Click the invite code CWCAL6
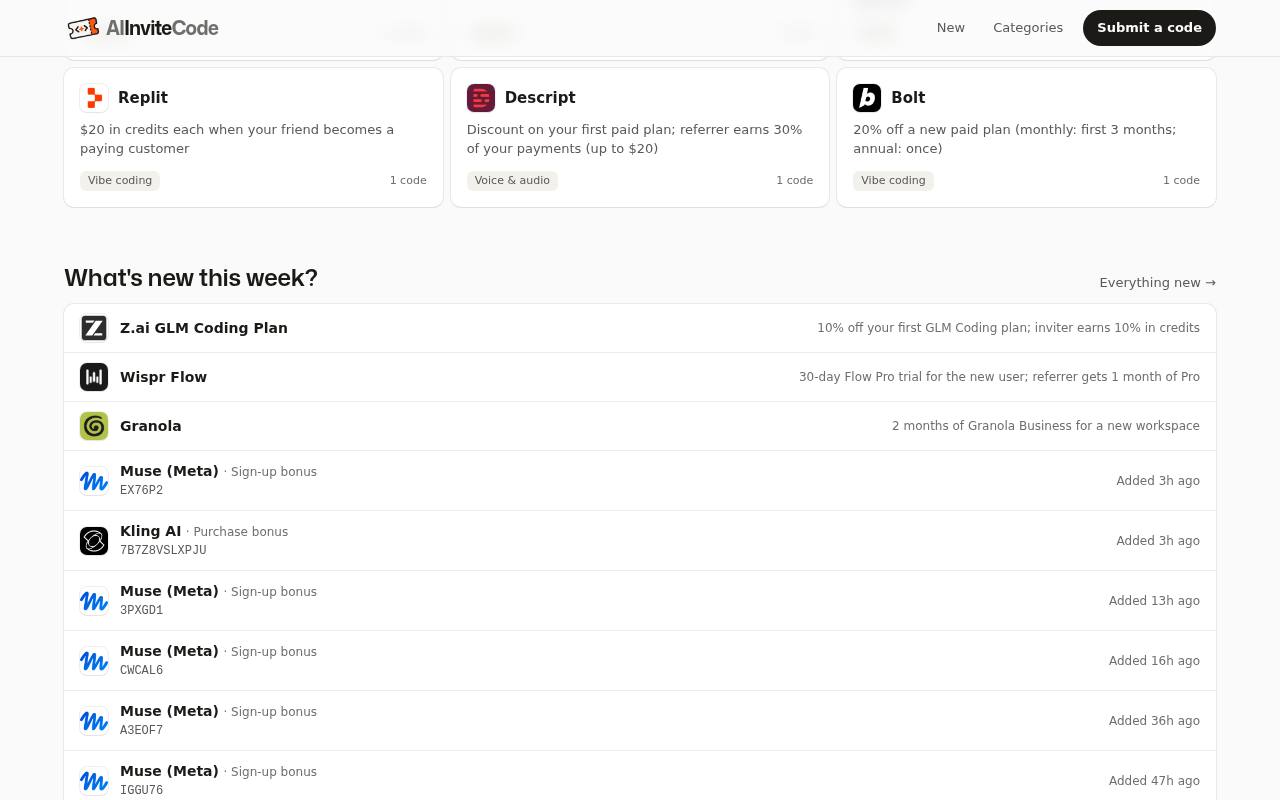Image resolution: width=1280 pixels, height=800 pixels. [x=141, y=671]
